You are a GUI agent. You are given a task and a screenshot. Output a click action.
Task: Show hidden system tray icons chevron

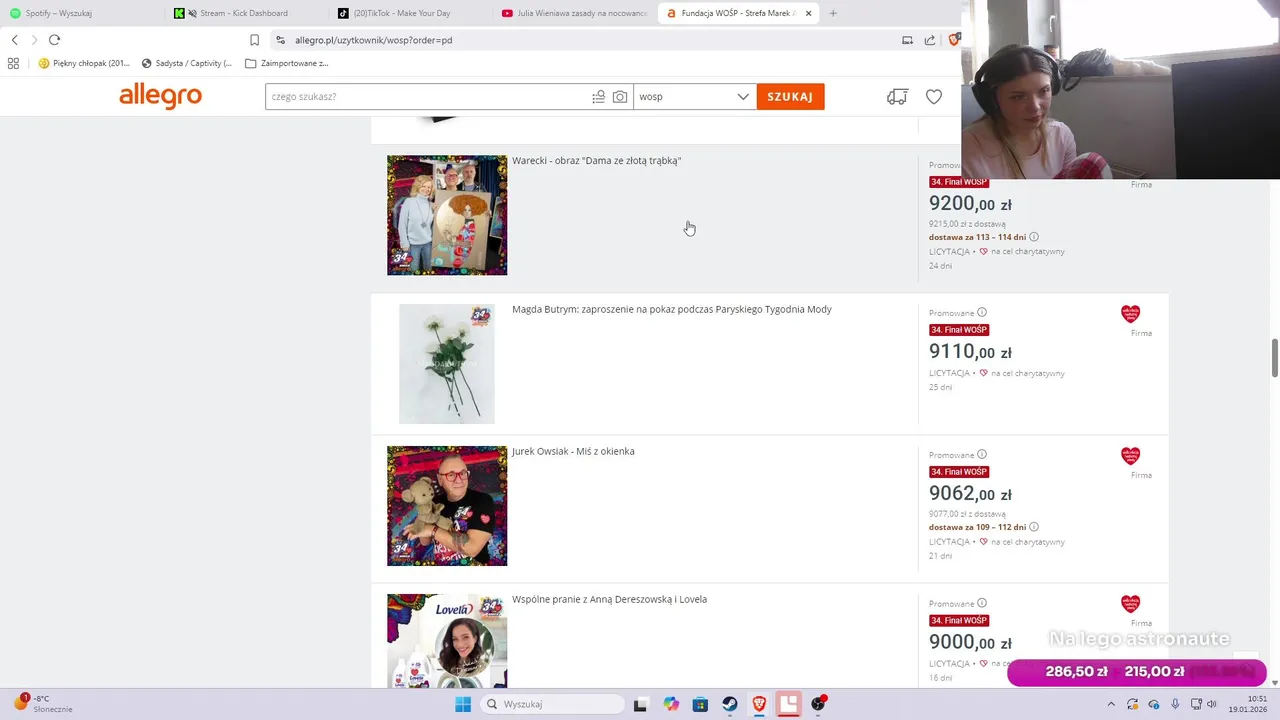[x=1110, y=704]
